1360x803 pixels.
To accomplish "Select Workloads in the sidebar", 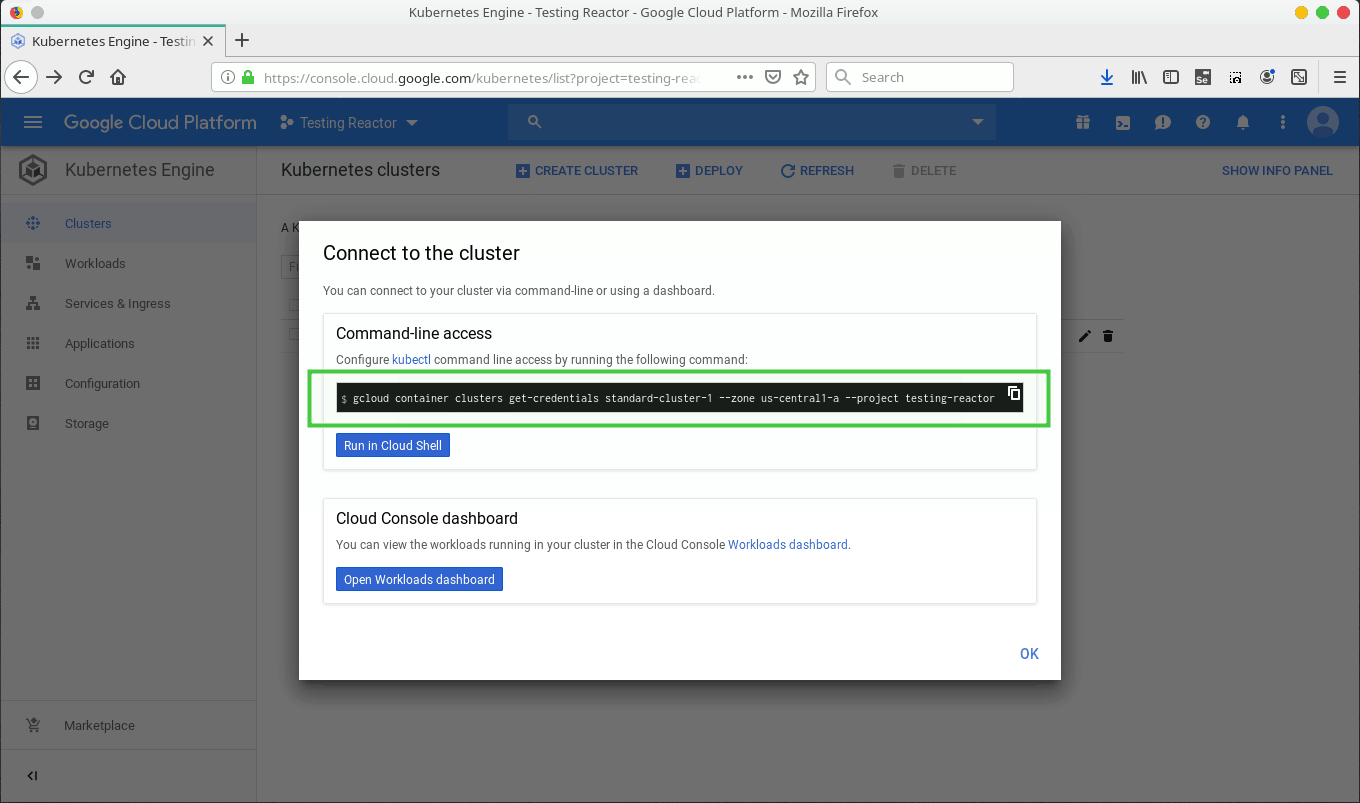I will [128, 263].
